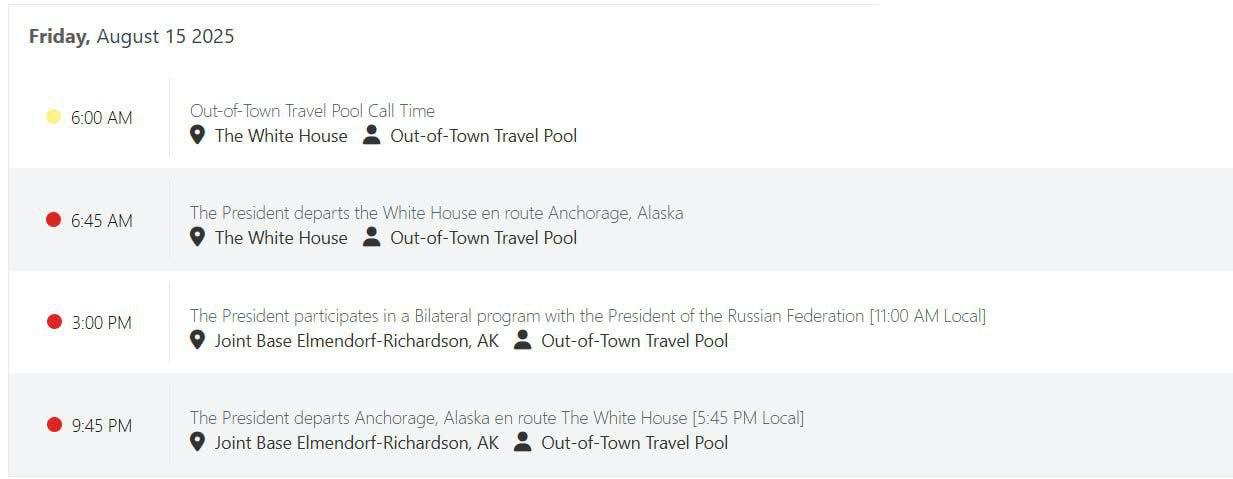Click the red status dot at 9:45 PM

tap(54, 425)
